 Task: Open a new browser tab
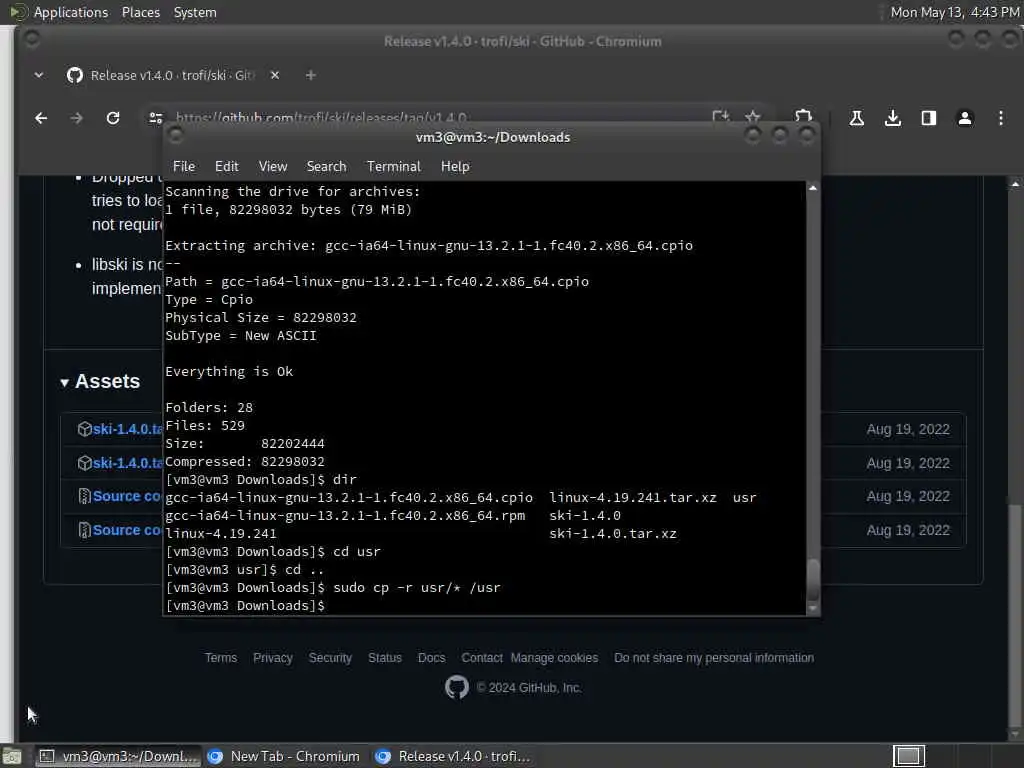pyautogui.click(x=311, y=75)
